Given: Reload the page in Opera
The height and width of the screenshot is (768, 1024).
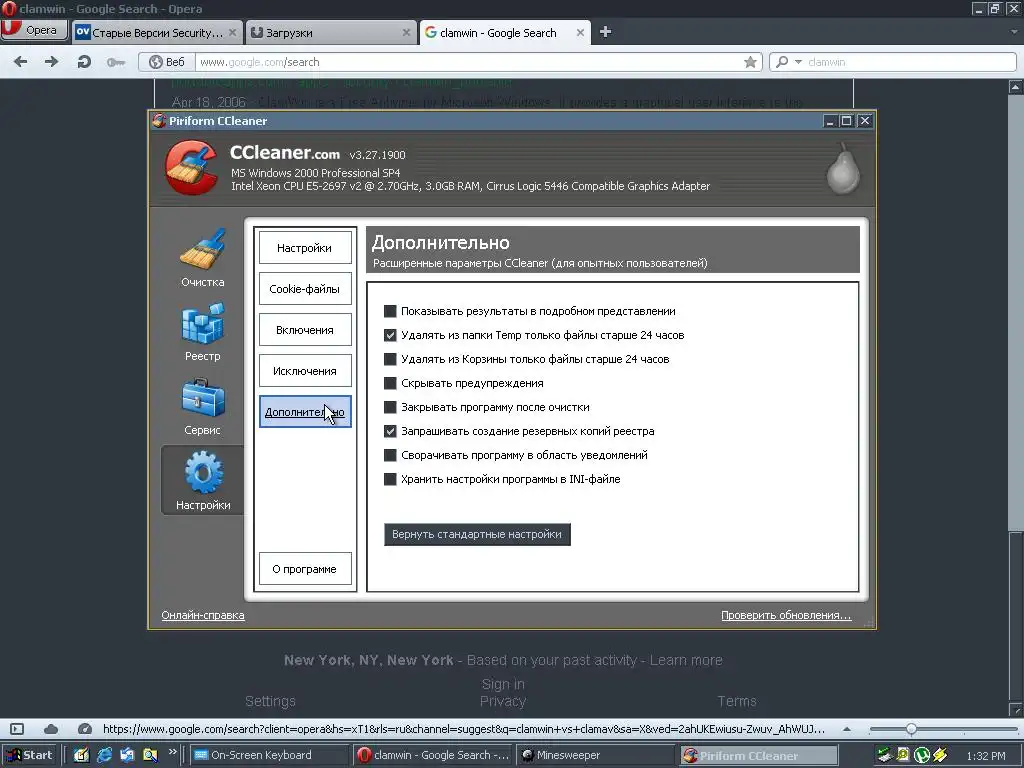Looking at the screenshot, I should coord(84,62).
